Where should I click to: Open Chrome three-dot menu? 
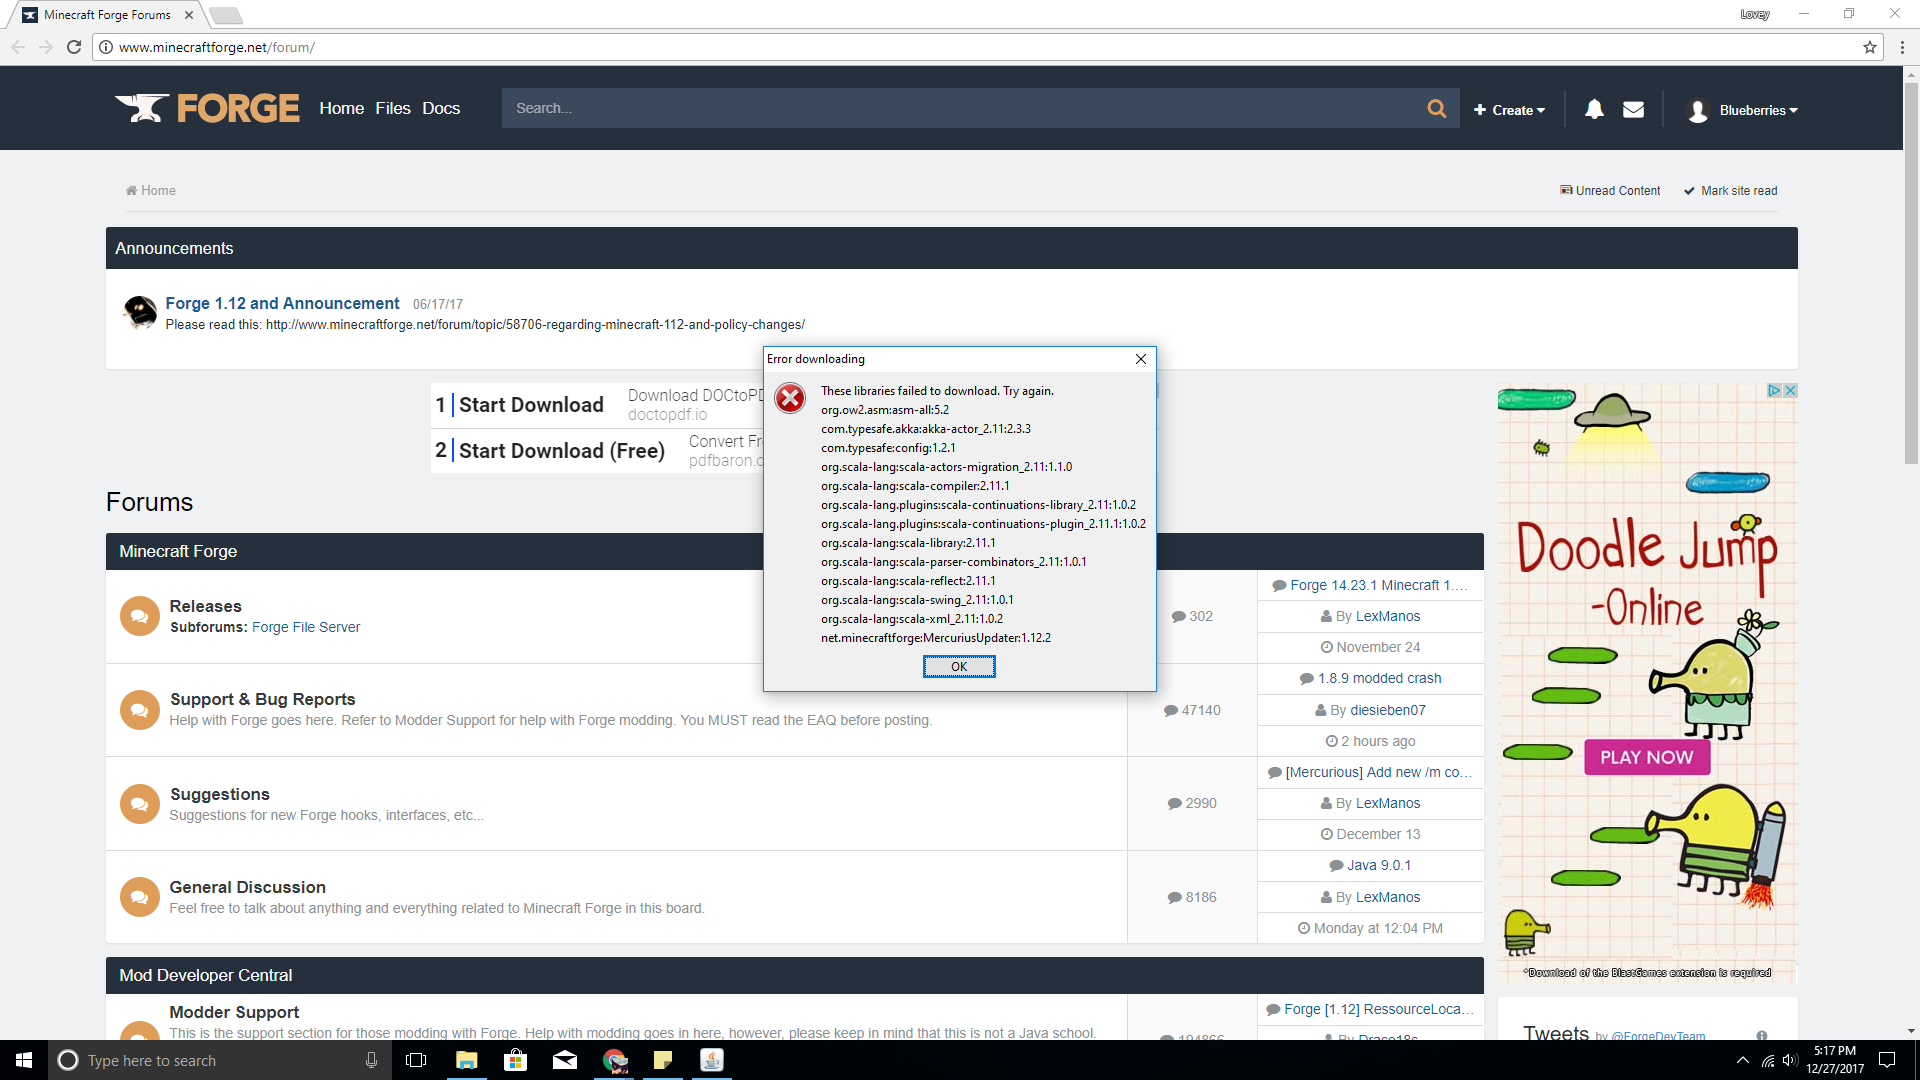pyautogui.click(x=1902, y=47)
